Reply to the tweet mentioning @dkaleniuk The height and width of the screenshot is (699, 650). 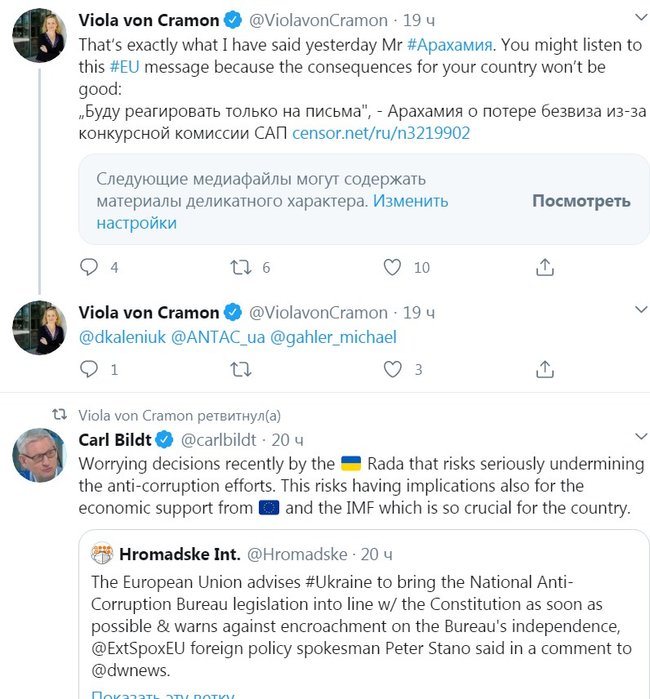(89, 369)
